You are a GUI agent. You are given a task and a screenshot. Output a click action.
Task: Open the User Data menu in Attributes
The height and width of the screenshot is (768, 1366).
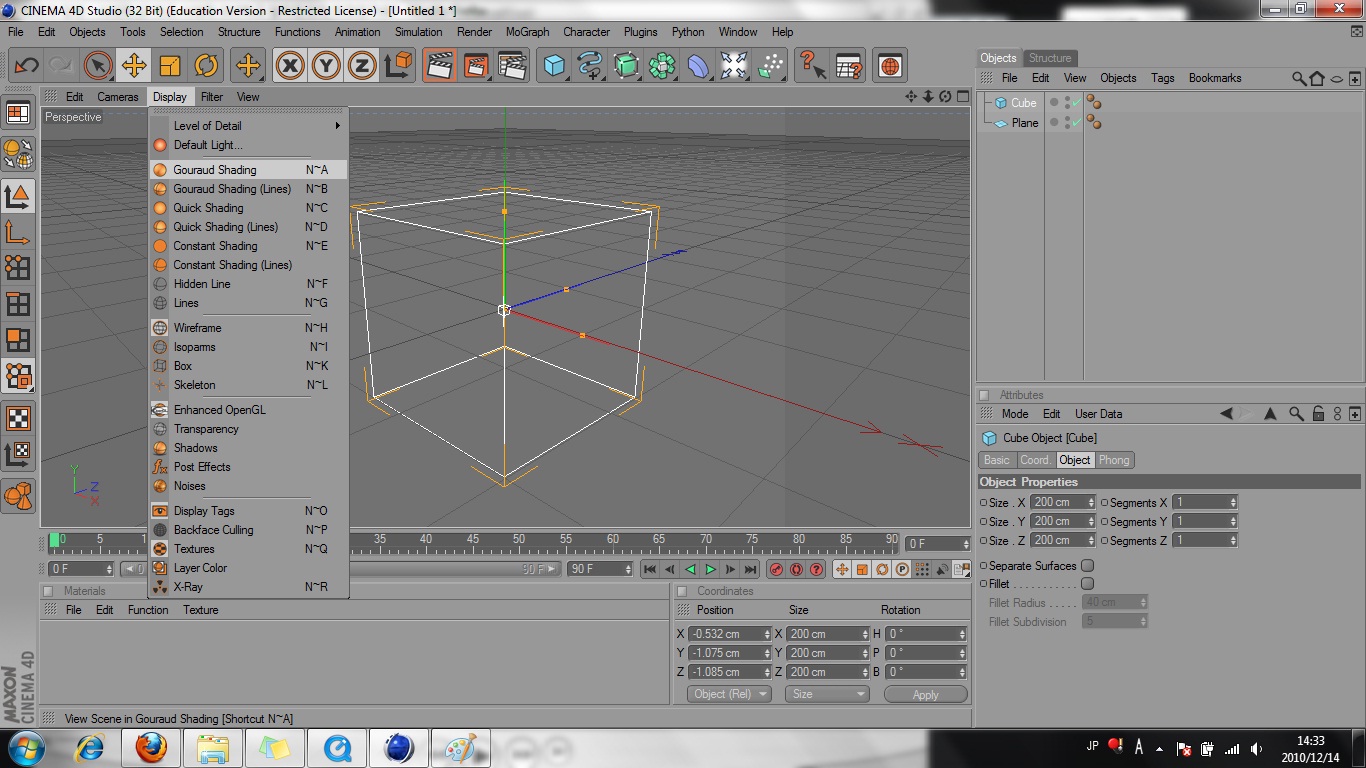[1098, 414]
